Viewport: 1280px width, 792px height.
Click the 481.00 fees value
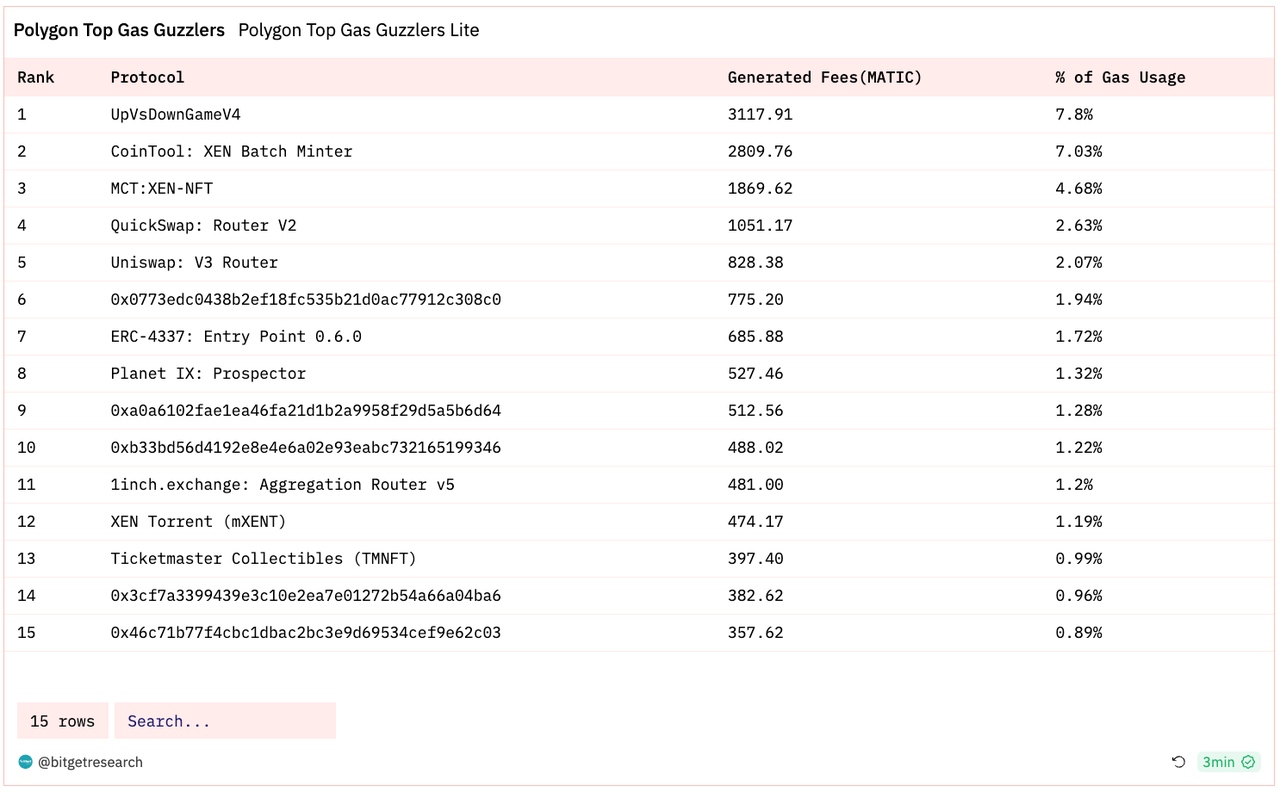[755, 484]
